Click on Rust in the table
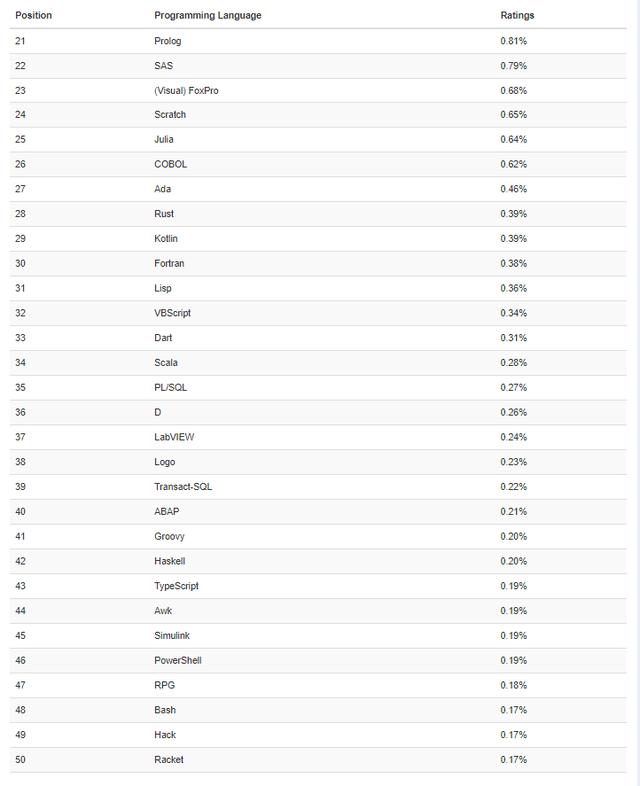Image resolution: width=640 pixels, height=786 pixels. (x=164, y=214)
